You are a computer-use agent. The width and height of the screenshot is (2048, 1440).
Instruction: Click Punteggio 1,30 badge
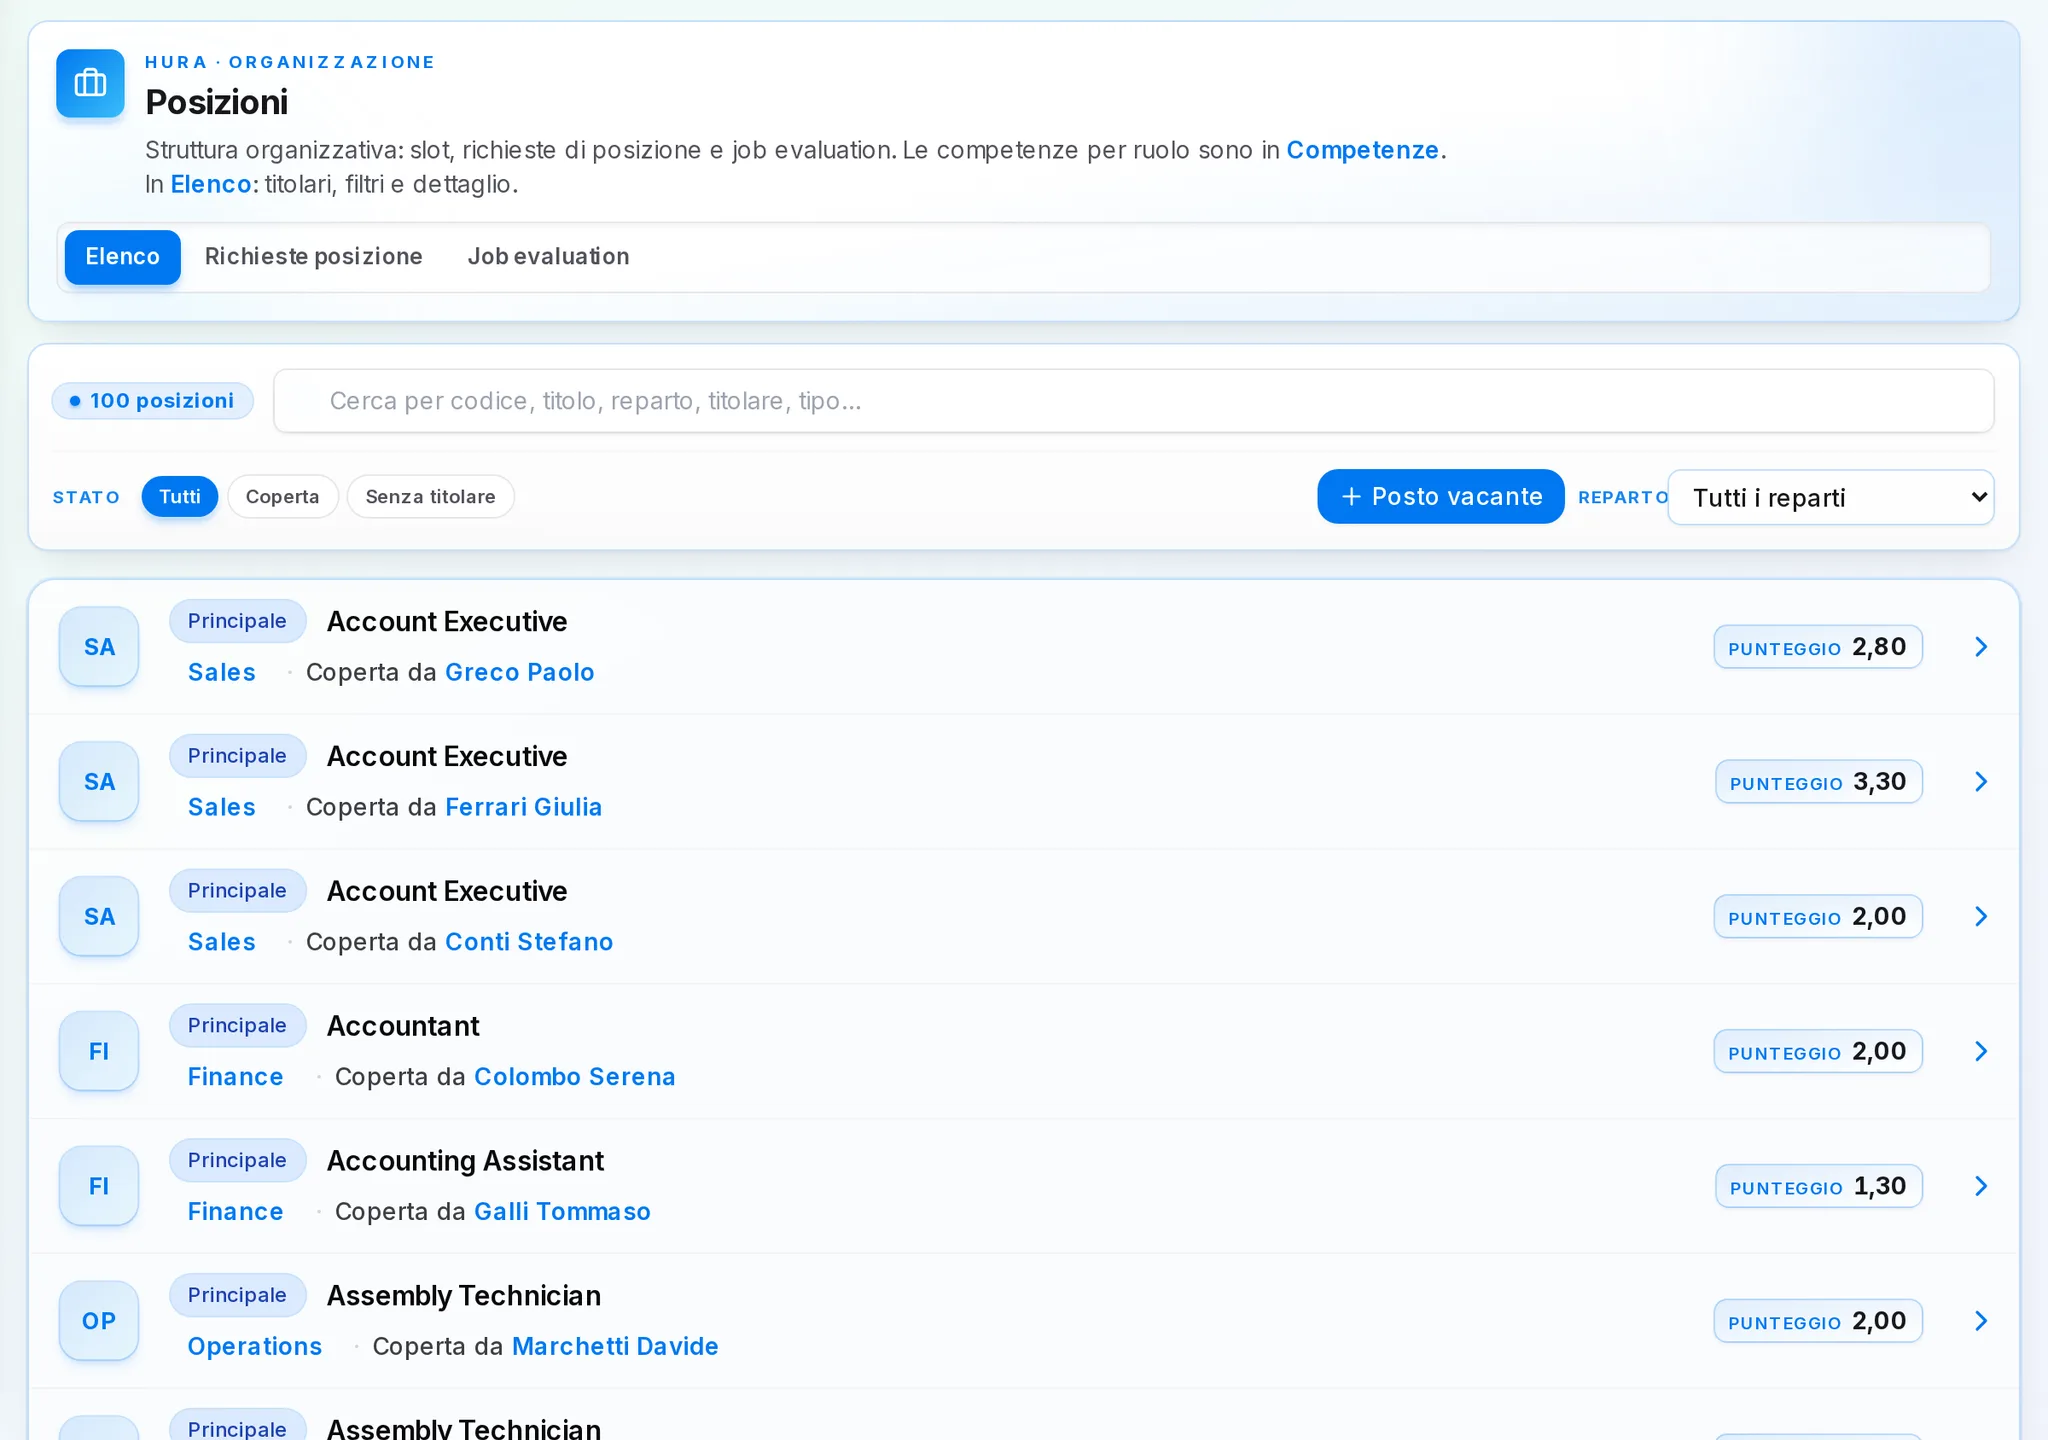point(1818,1186)
